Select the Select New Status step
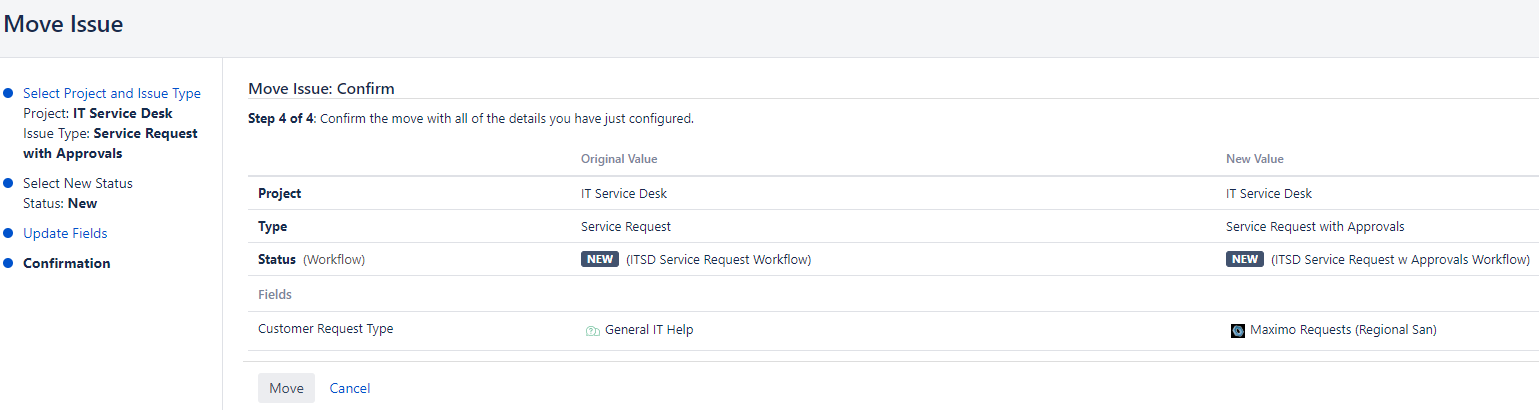The height and width of the screenshot is (410, 1539). point(78,184)
